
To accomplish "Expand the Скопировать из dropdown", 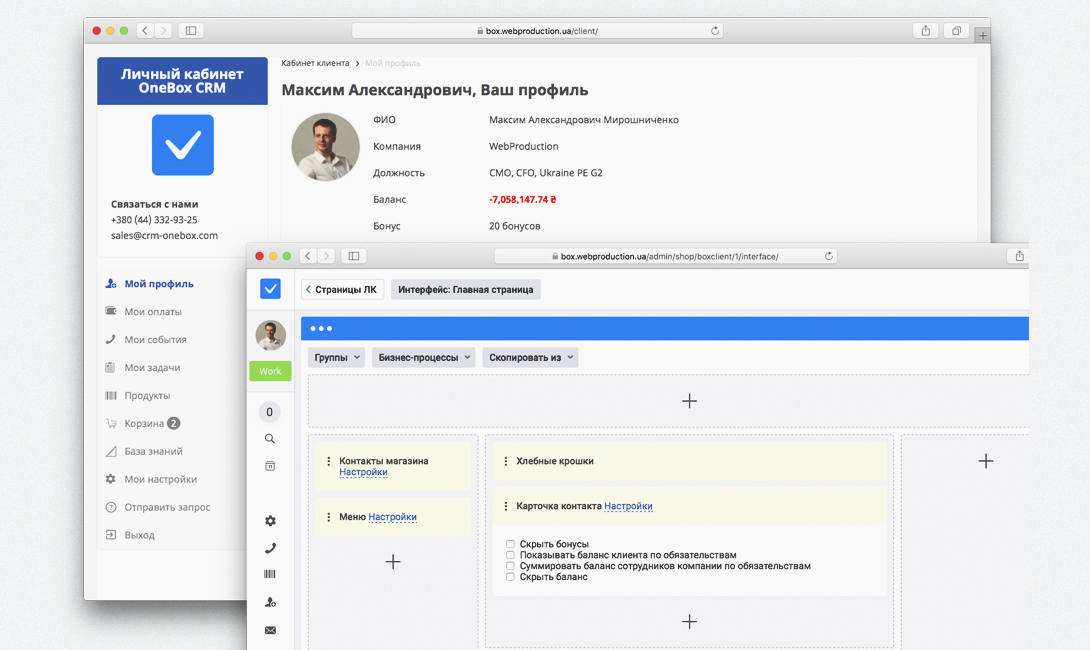I will [x=530, y=357].
